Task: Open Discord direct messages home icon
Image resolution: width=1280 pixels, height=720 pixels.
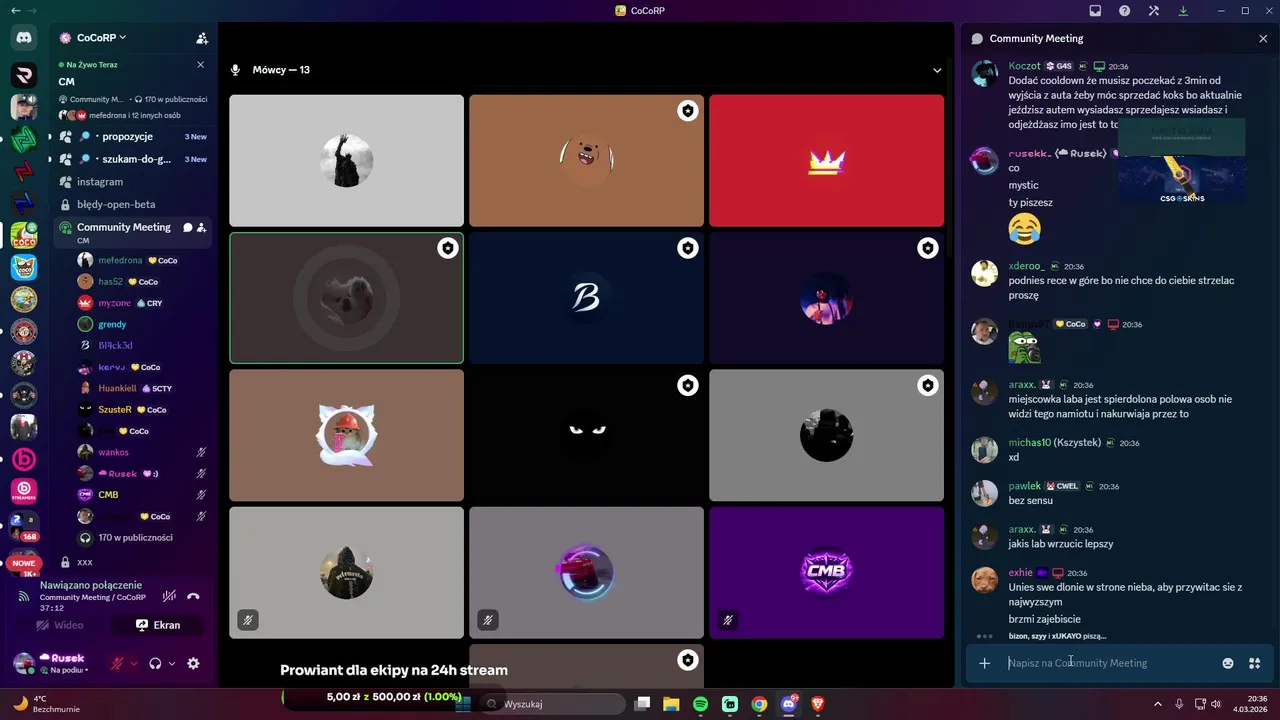Action: 24,38
